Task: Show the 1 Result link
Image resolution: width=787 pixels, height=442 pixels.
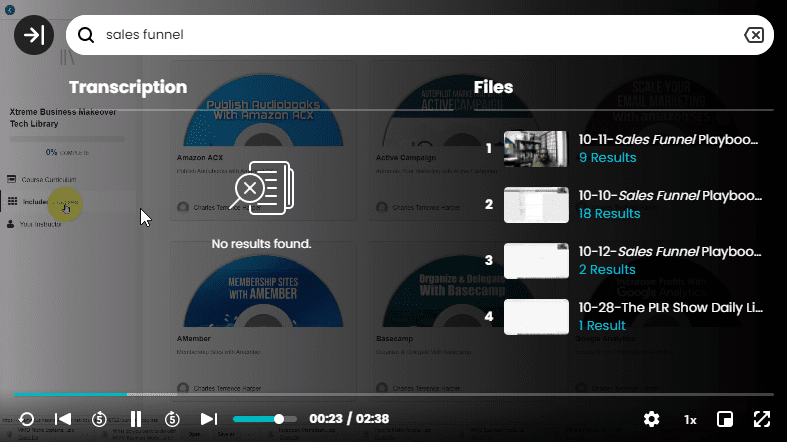Action: pos(602,326)
